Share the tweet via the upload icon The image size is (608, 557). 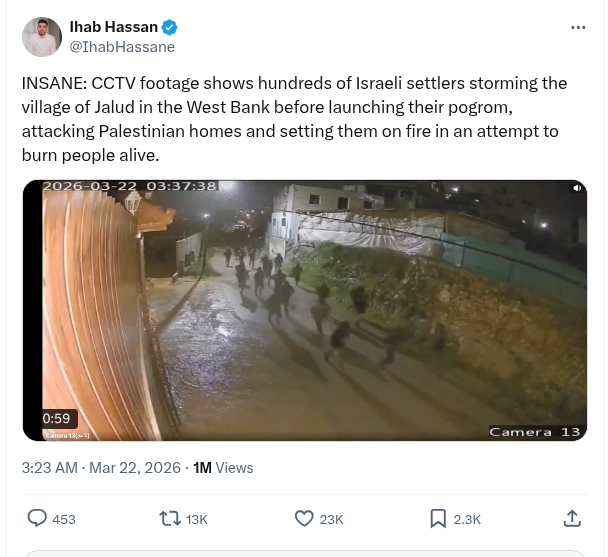pos(572,518)
